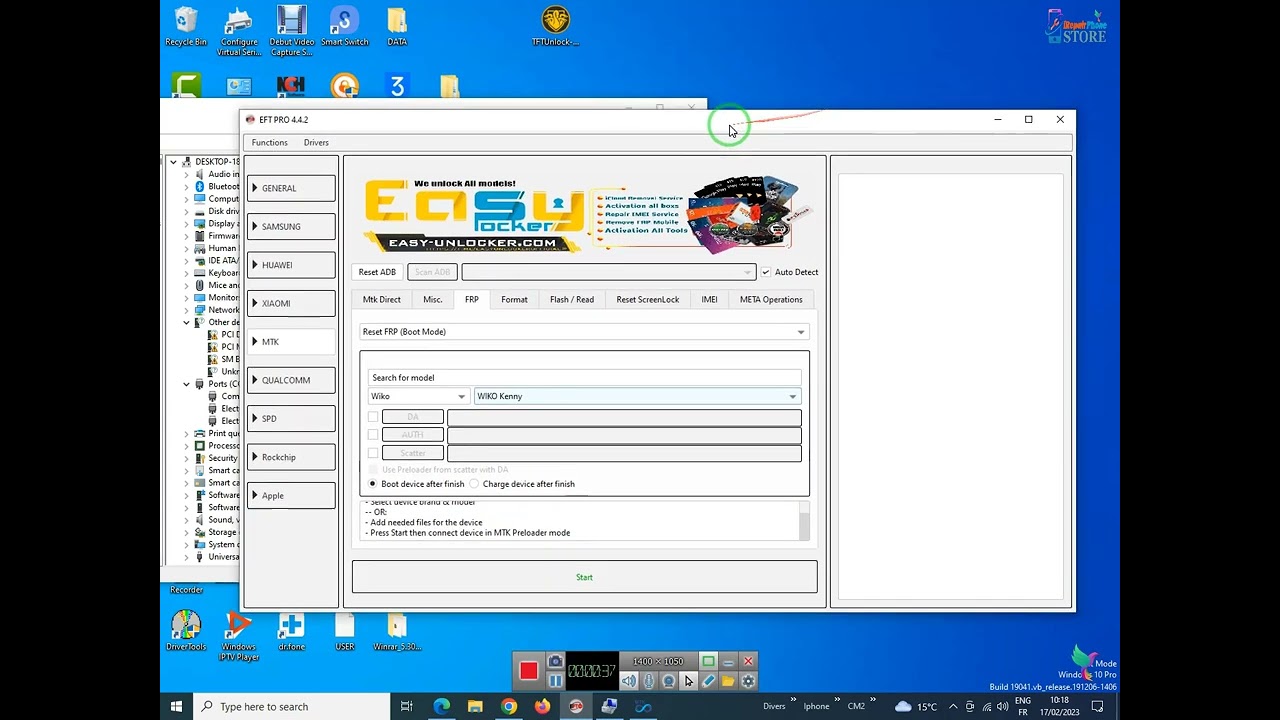Open dr.fone desktop shortcut
This screenshot has height=720, width=1280.
click(x=292, y=632)
